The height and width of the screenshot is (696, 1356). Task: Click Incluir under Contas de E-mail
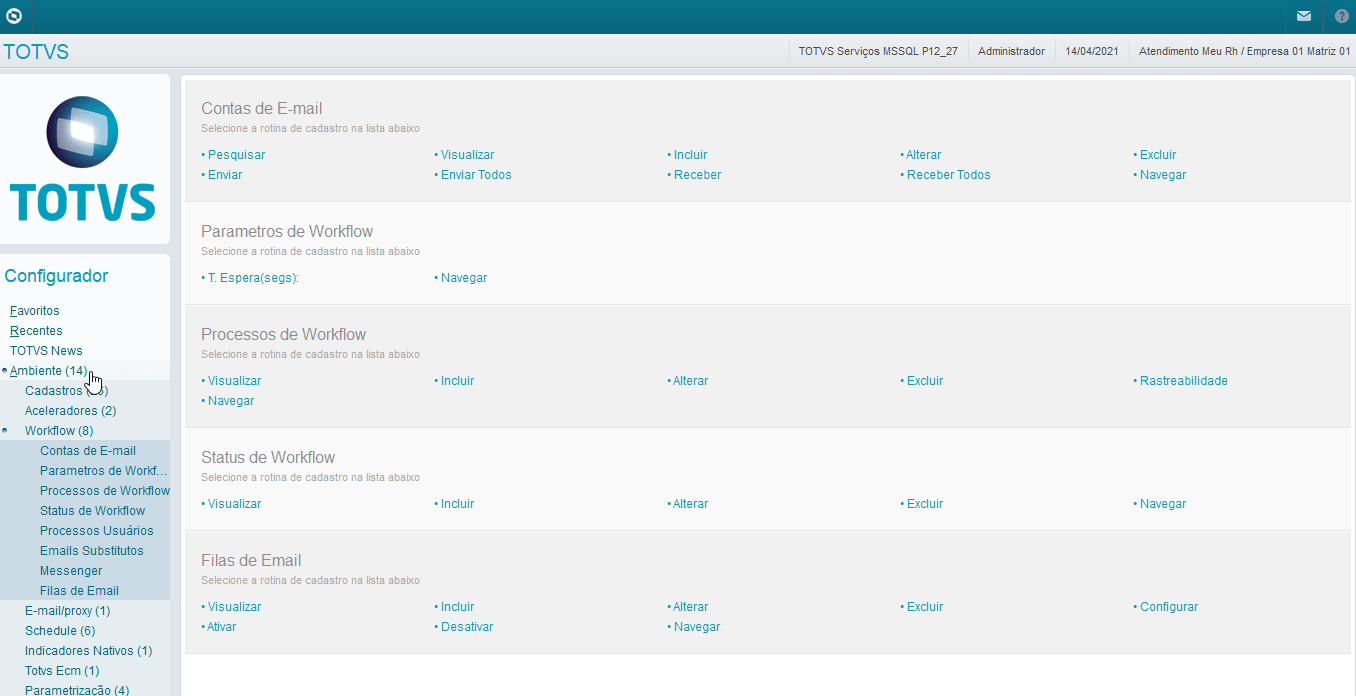coord(690,155)
